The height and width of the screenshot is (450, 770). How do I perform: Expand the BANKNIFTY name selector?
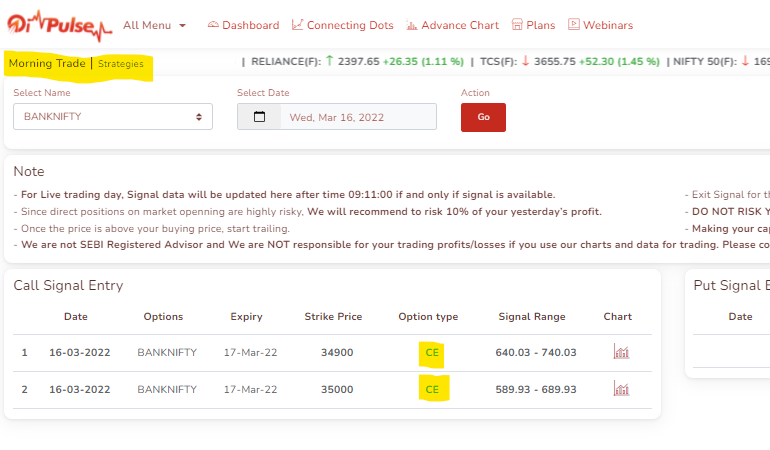tap(113, 116)
